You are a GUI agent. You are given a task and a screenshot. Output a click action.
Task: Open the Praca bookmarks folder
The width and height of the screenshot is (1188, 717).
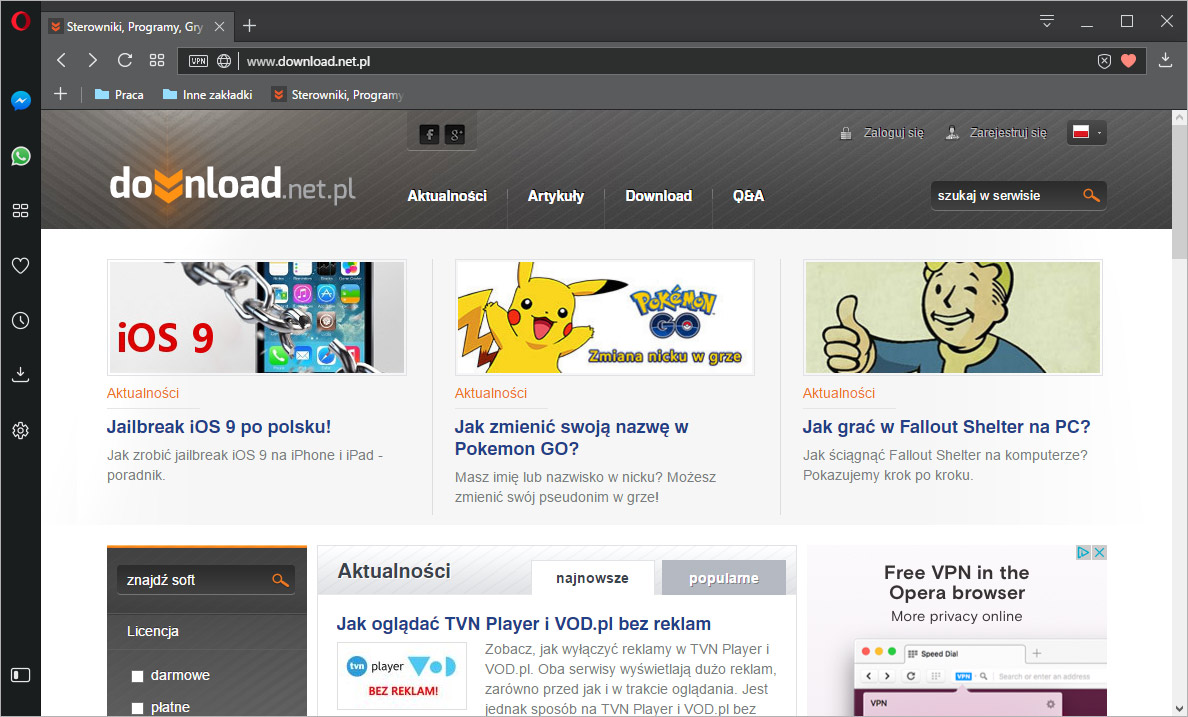(119, 95)
